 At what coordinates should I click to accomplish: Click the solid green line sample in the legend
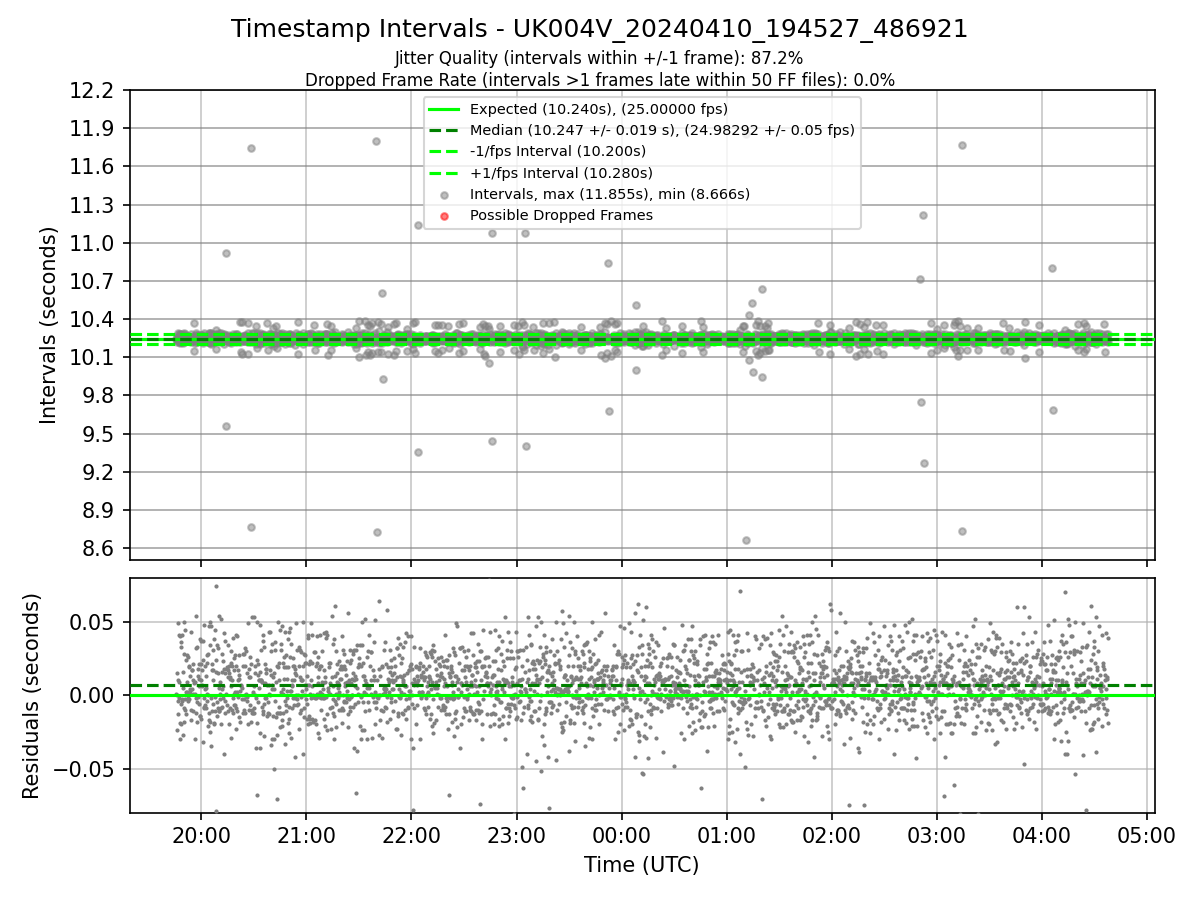(x=445, y=109)
